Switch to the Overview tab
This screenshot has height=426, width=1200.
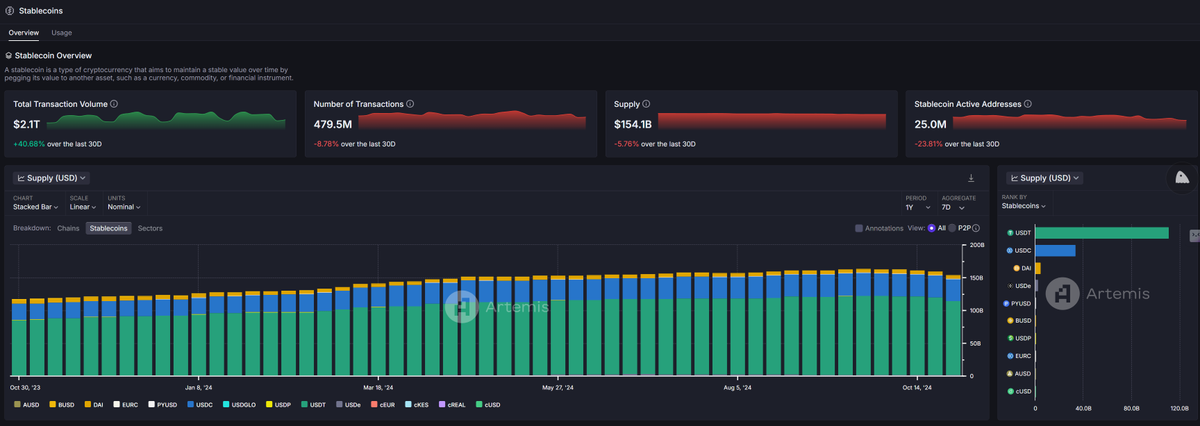click(x=24, y=33)
